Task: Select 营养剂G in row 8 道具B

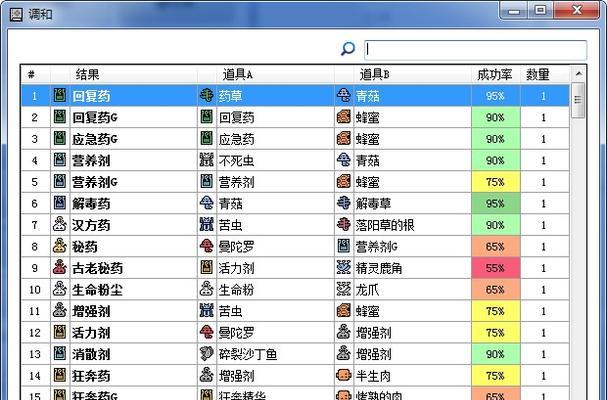Action: [x=377, y=247]
